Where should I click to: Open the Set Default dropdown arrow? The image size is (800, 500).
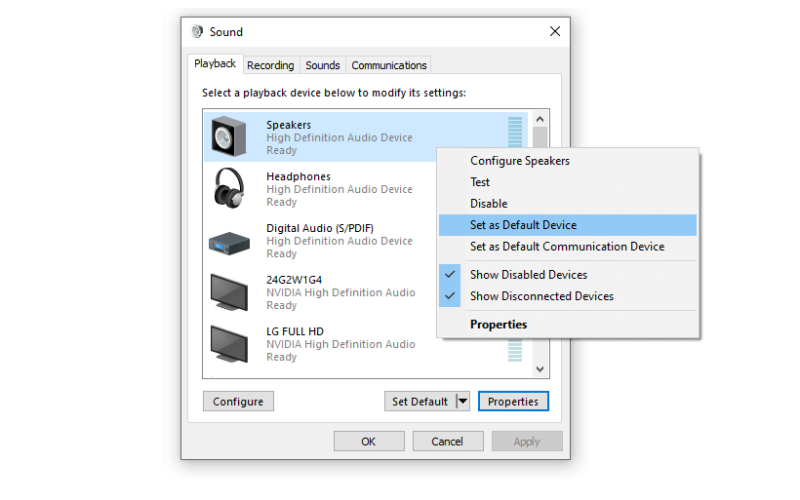463,401
